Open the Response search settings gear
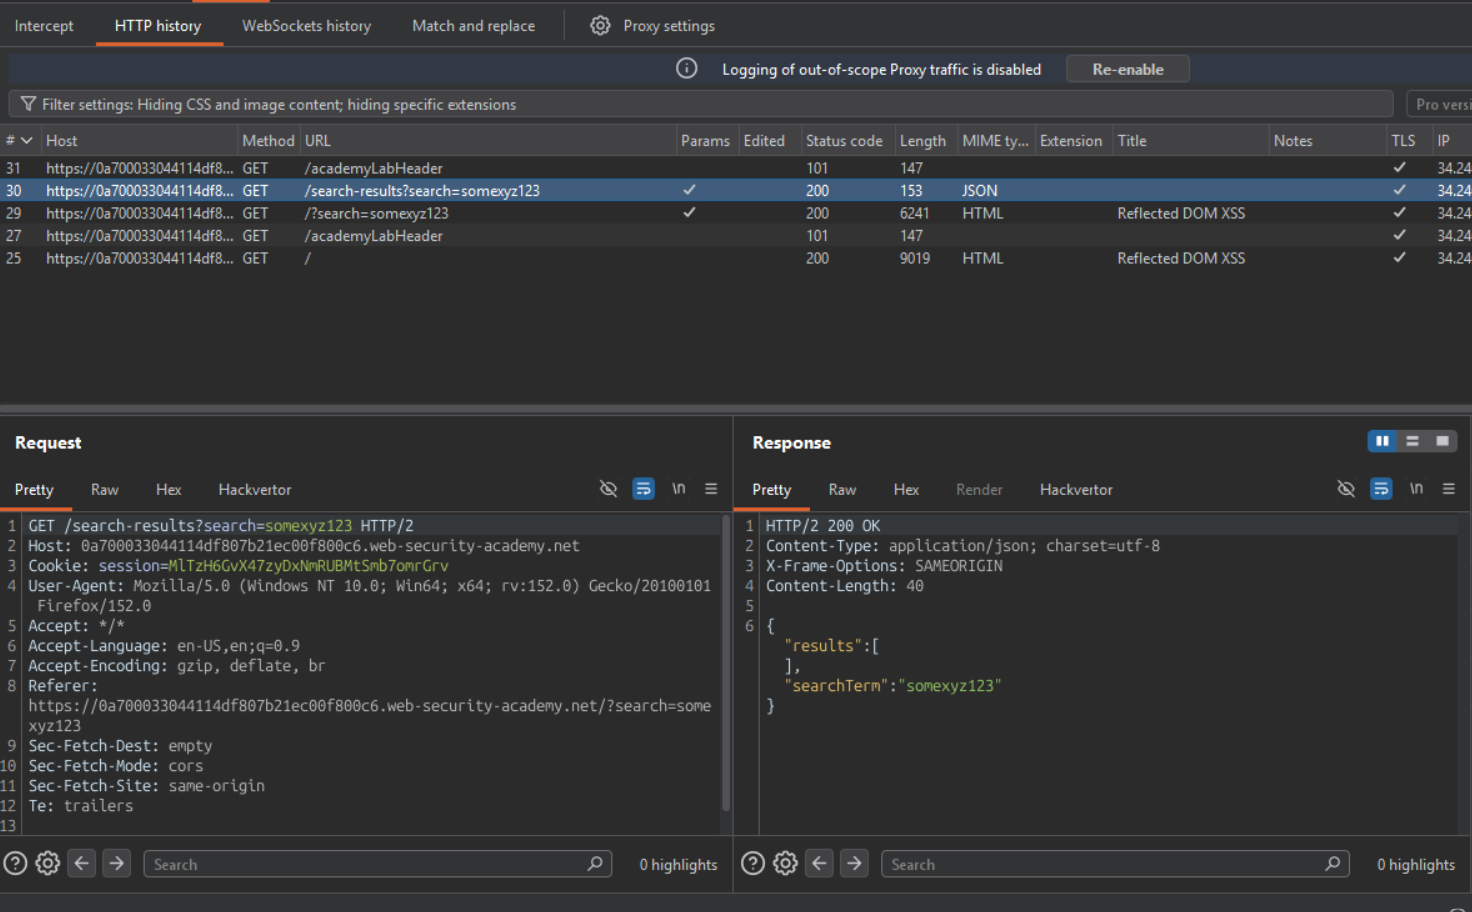This screenshot has width=1472, height=912. pyautogui.click(x=786, y=863)
